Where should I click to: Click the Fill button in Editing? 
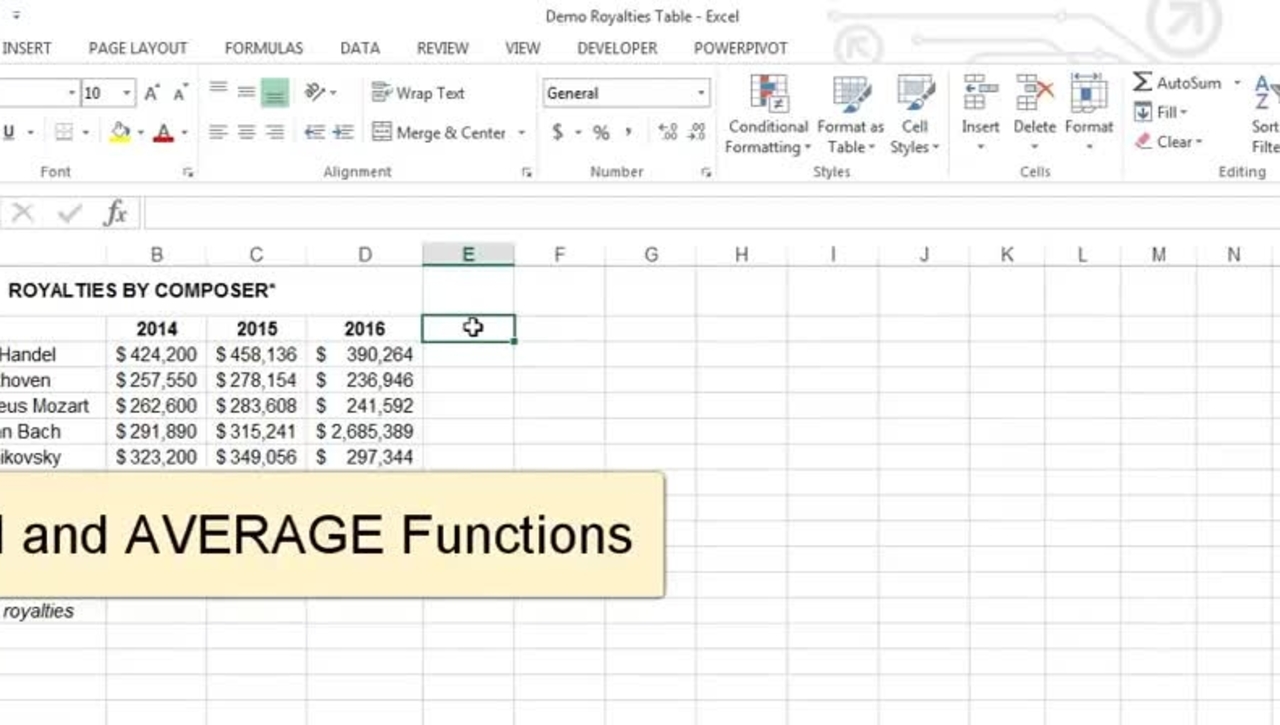point(1160,112)
